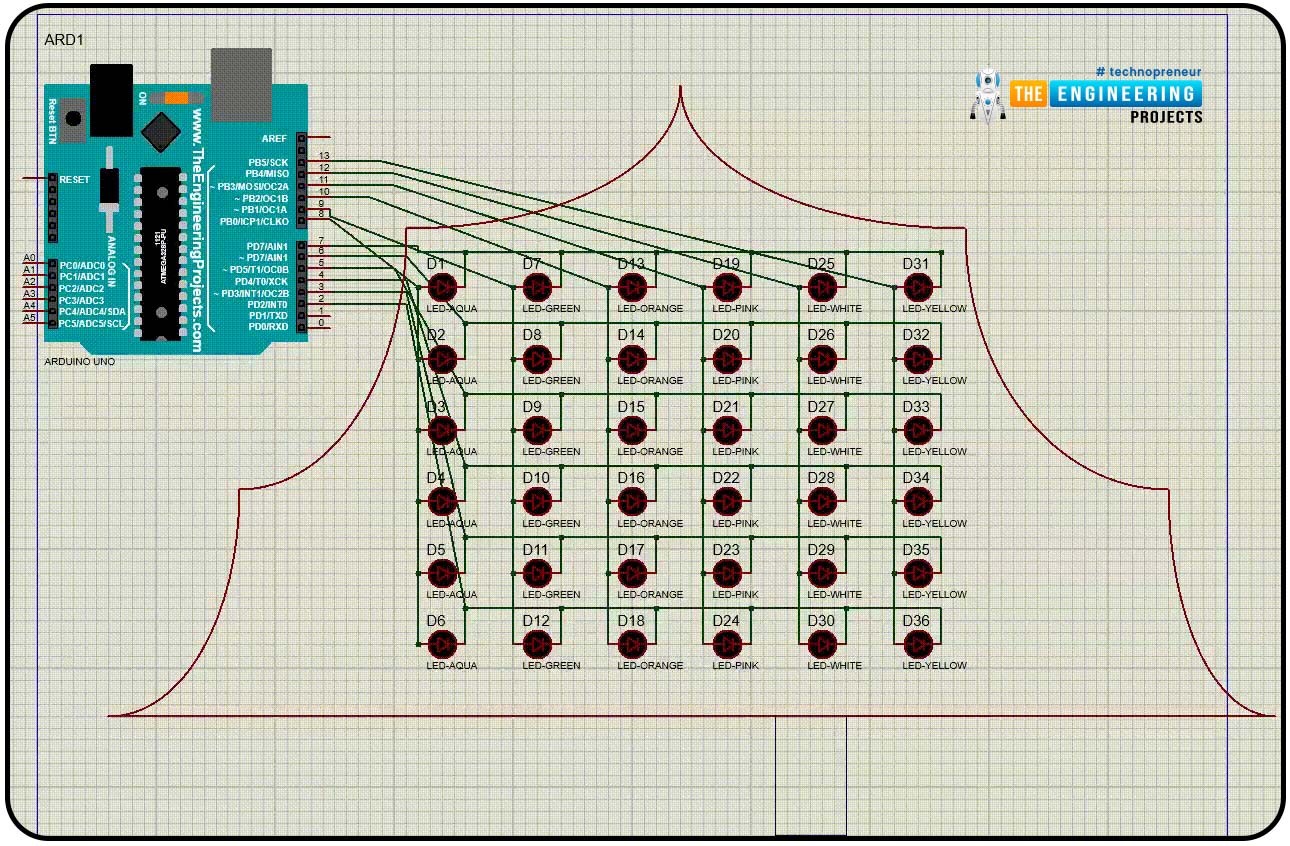Click The Engineering Projects logo
The width and height of the screenshot is (1290, 846).
(1087, 95)
